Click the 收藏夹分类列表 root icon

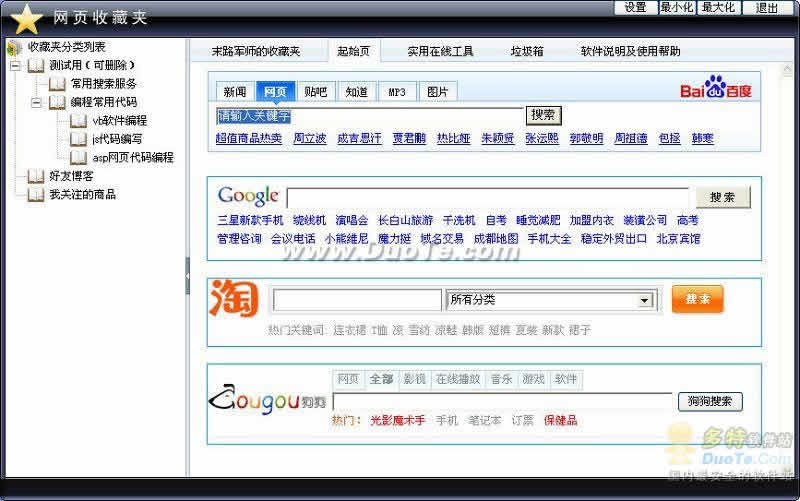pos(14,48)
